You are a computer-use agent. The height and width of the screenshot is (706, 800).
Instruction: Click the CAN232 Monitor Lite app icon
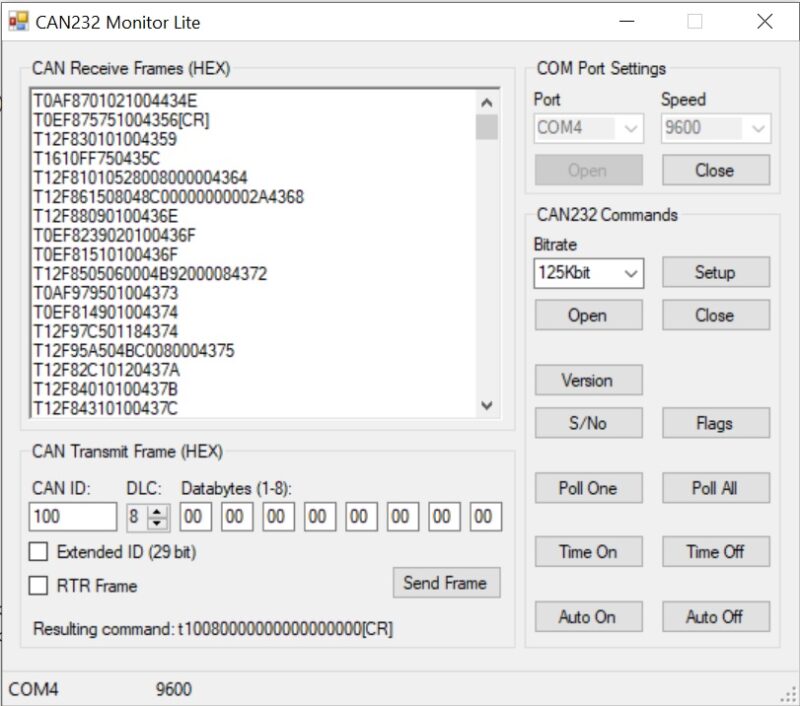click(18, 21)
